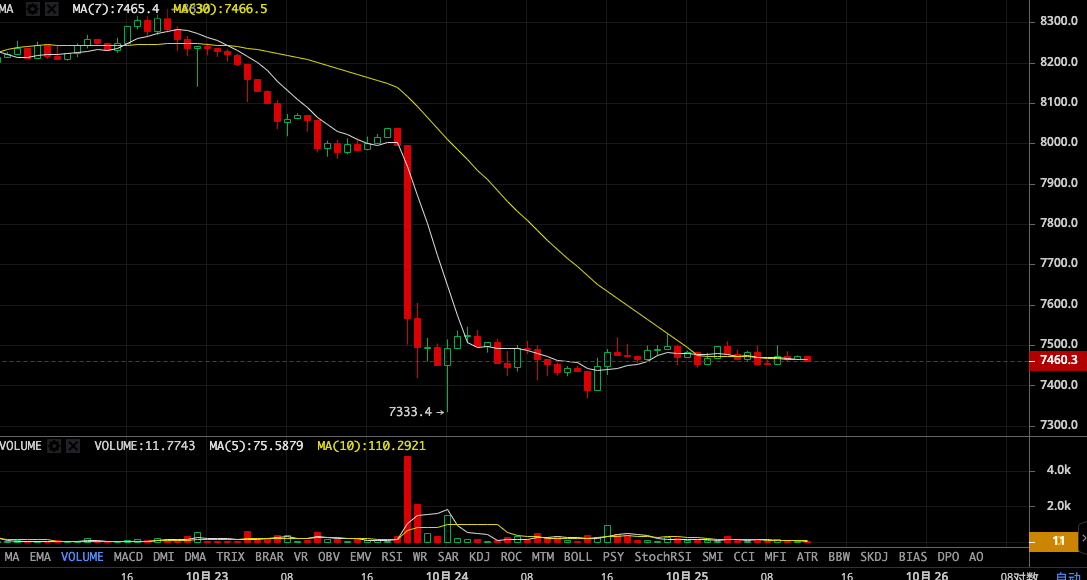The width and height of the screenshot is (1087, 580).
Task: Enable the RSI indicator
Action: [x=392, y=557]
